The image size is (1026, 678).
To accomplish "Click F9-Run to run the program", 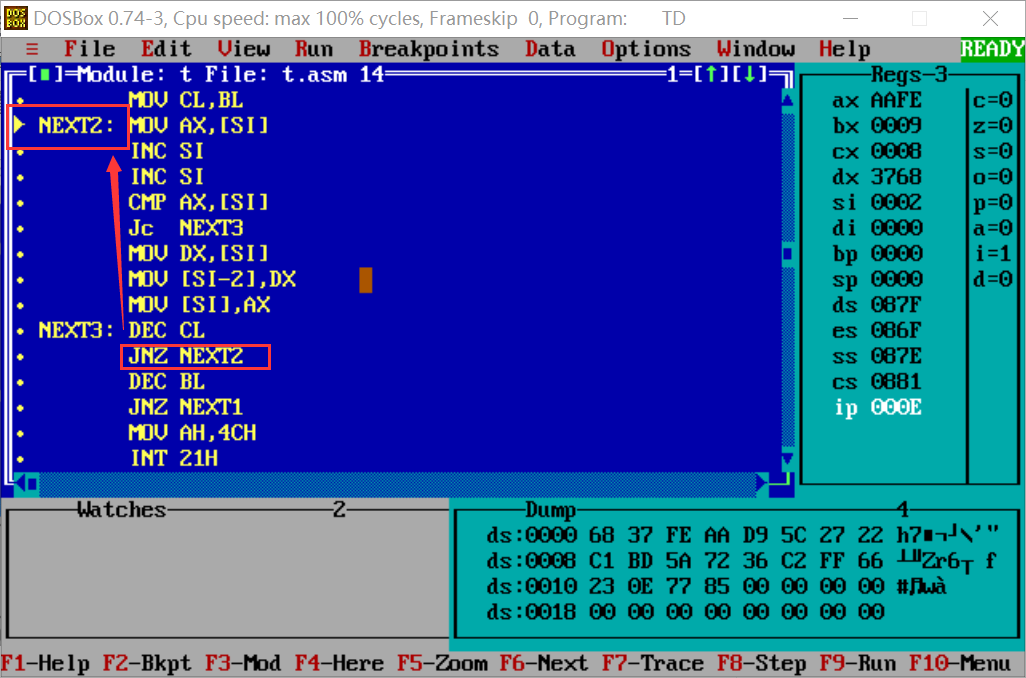I will pos(857,664).
